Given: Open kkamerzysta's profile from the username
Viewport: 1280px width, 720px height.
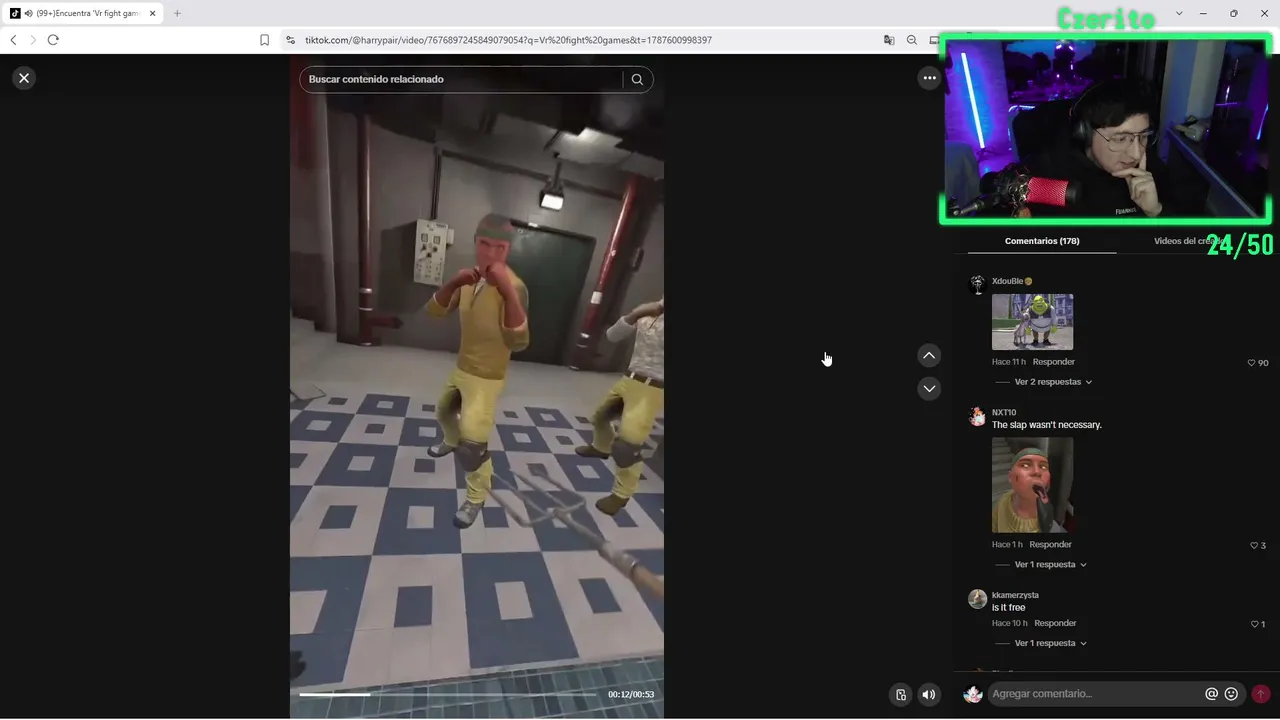Looking at the screenshot, I should click(x=1015, y=595).
